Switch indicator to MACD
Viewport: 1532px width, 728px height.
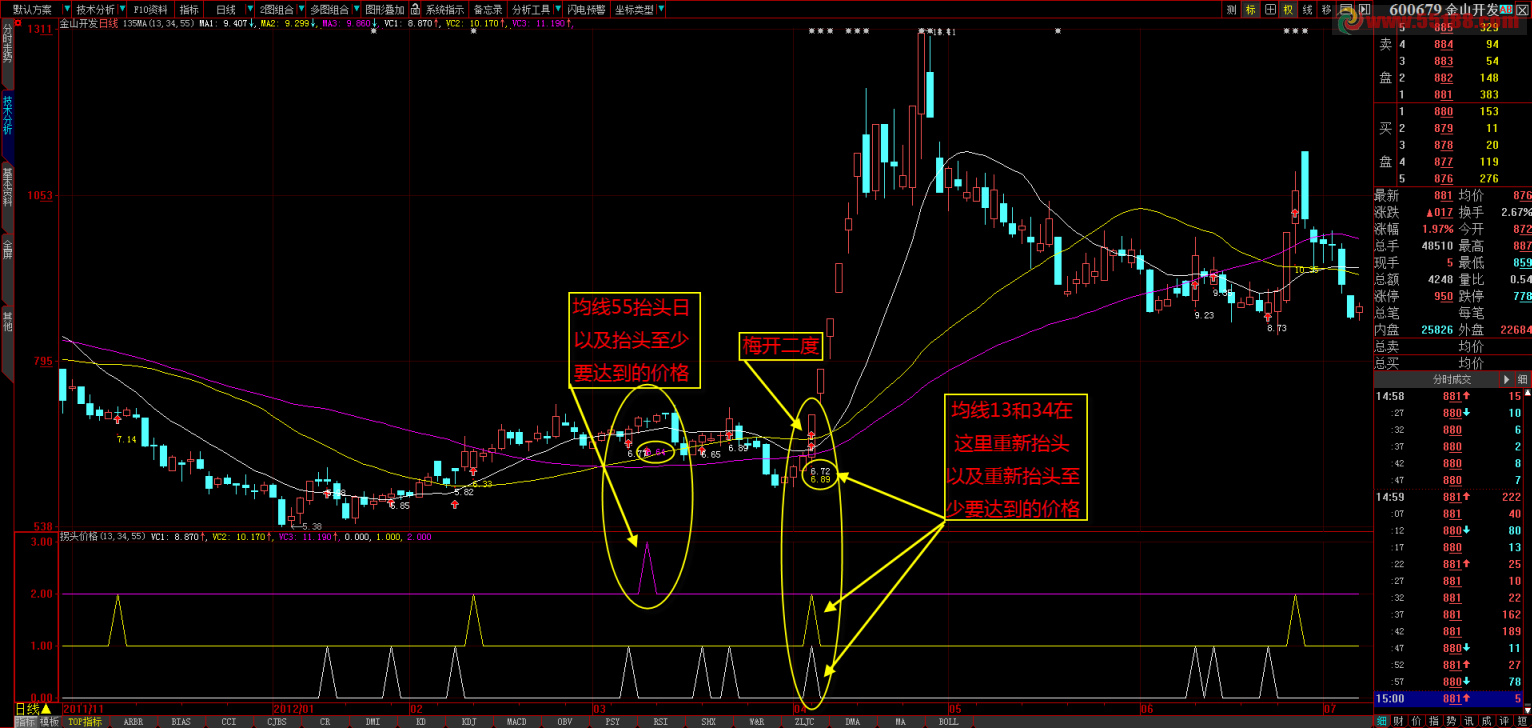(516, 721)
